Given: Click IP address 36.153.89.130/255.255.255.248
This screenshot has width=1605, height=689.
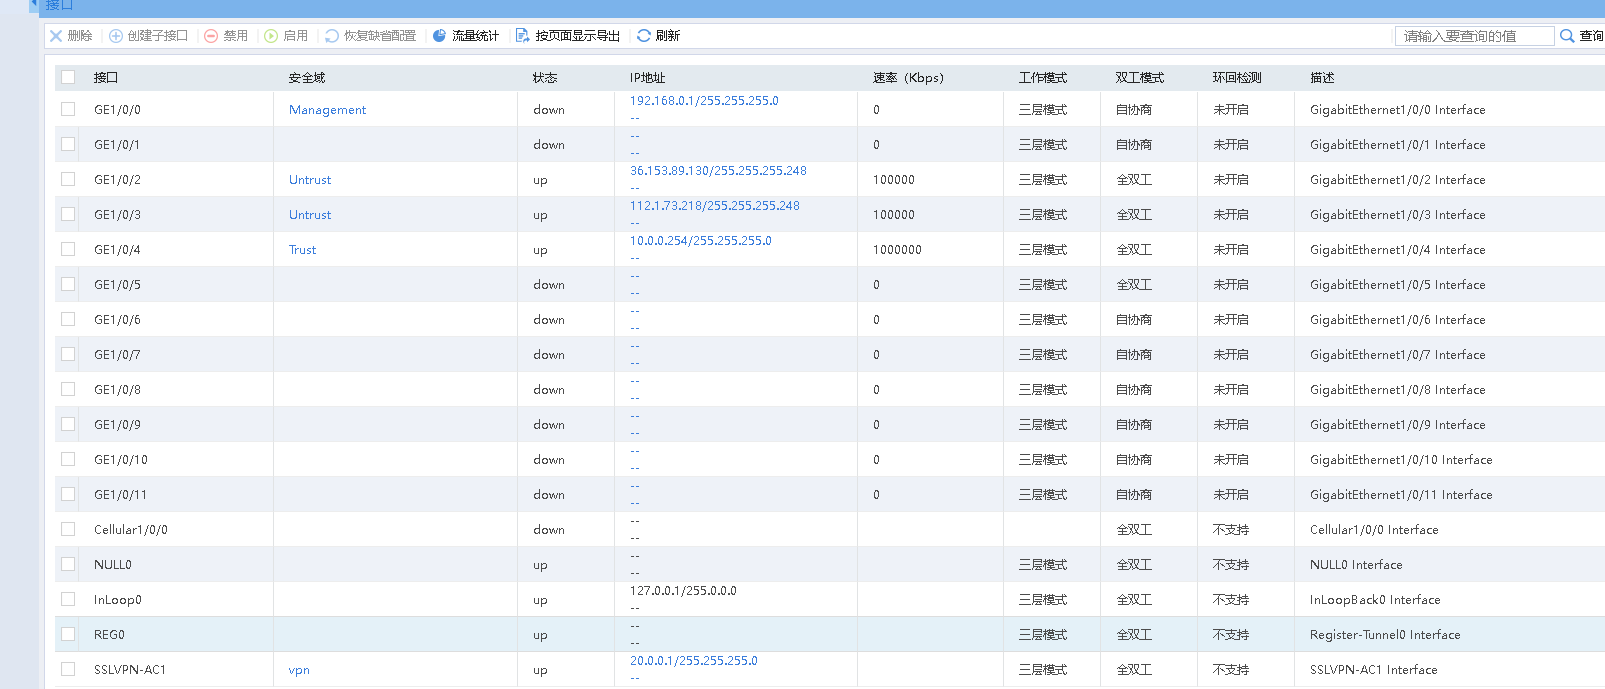Looking at the screenshot, I should [718, 171].
